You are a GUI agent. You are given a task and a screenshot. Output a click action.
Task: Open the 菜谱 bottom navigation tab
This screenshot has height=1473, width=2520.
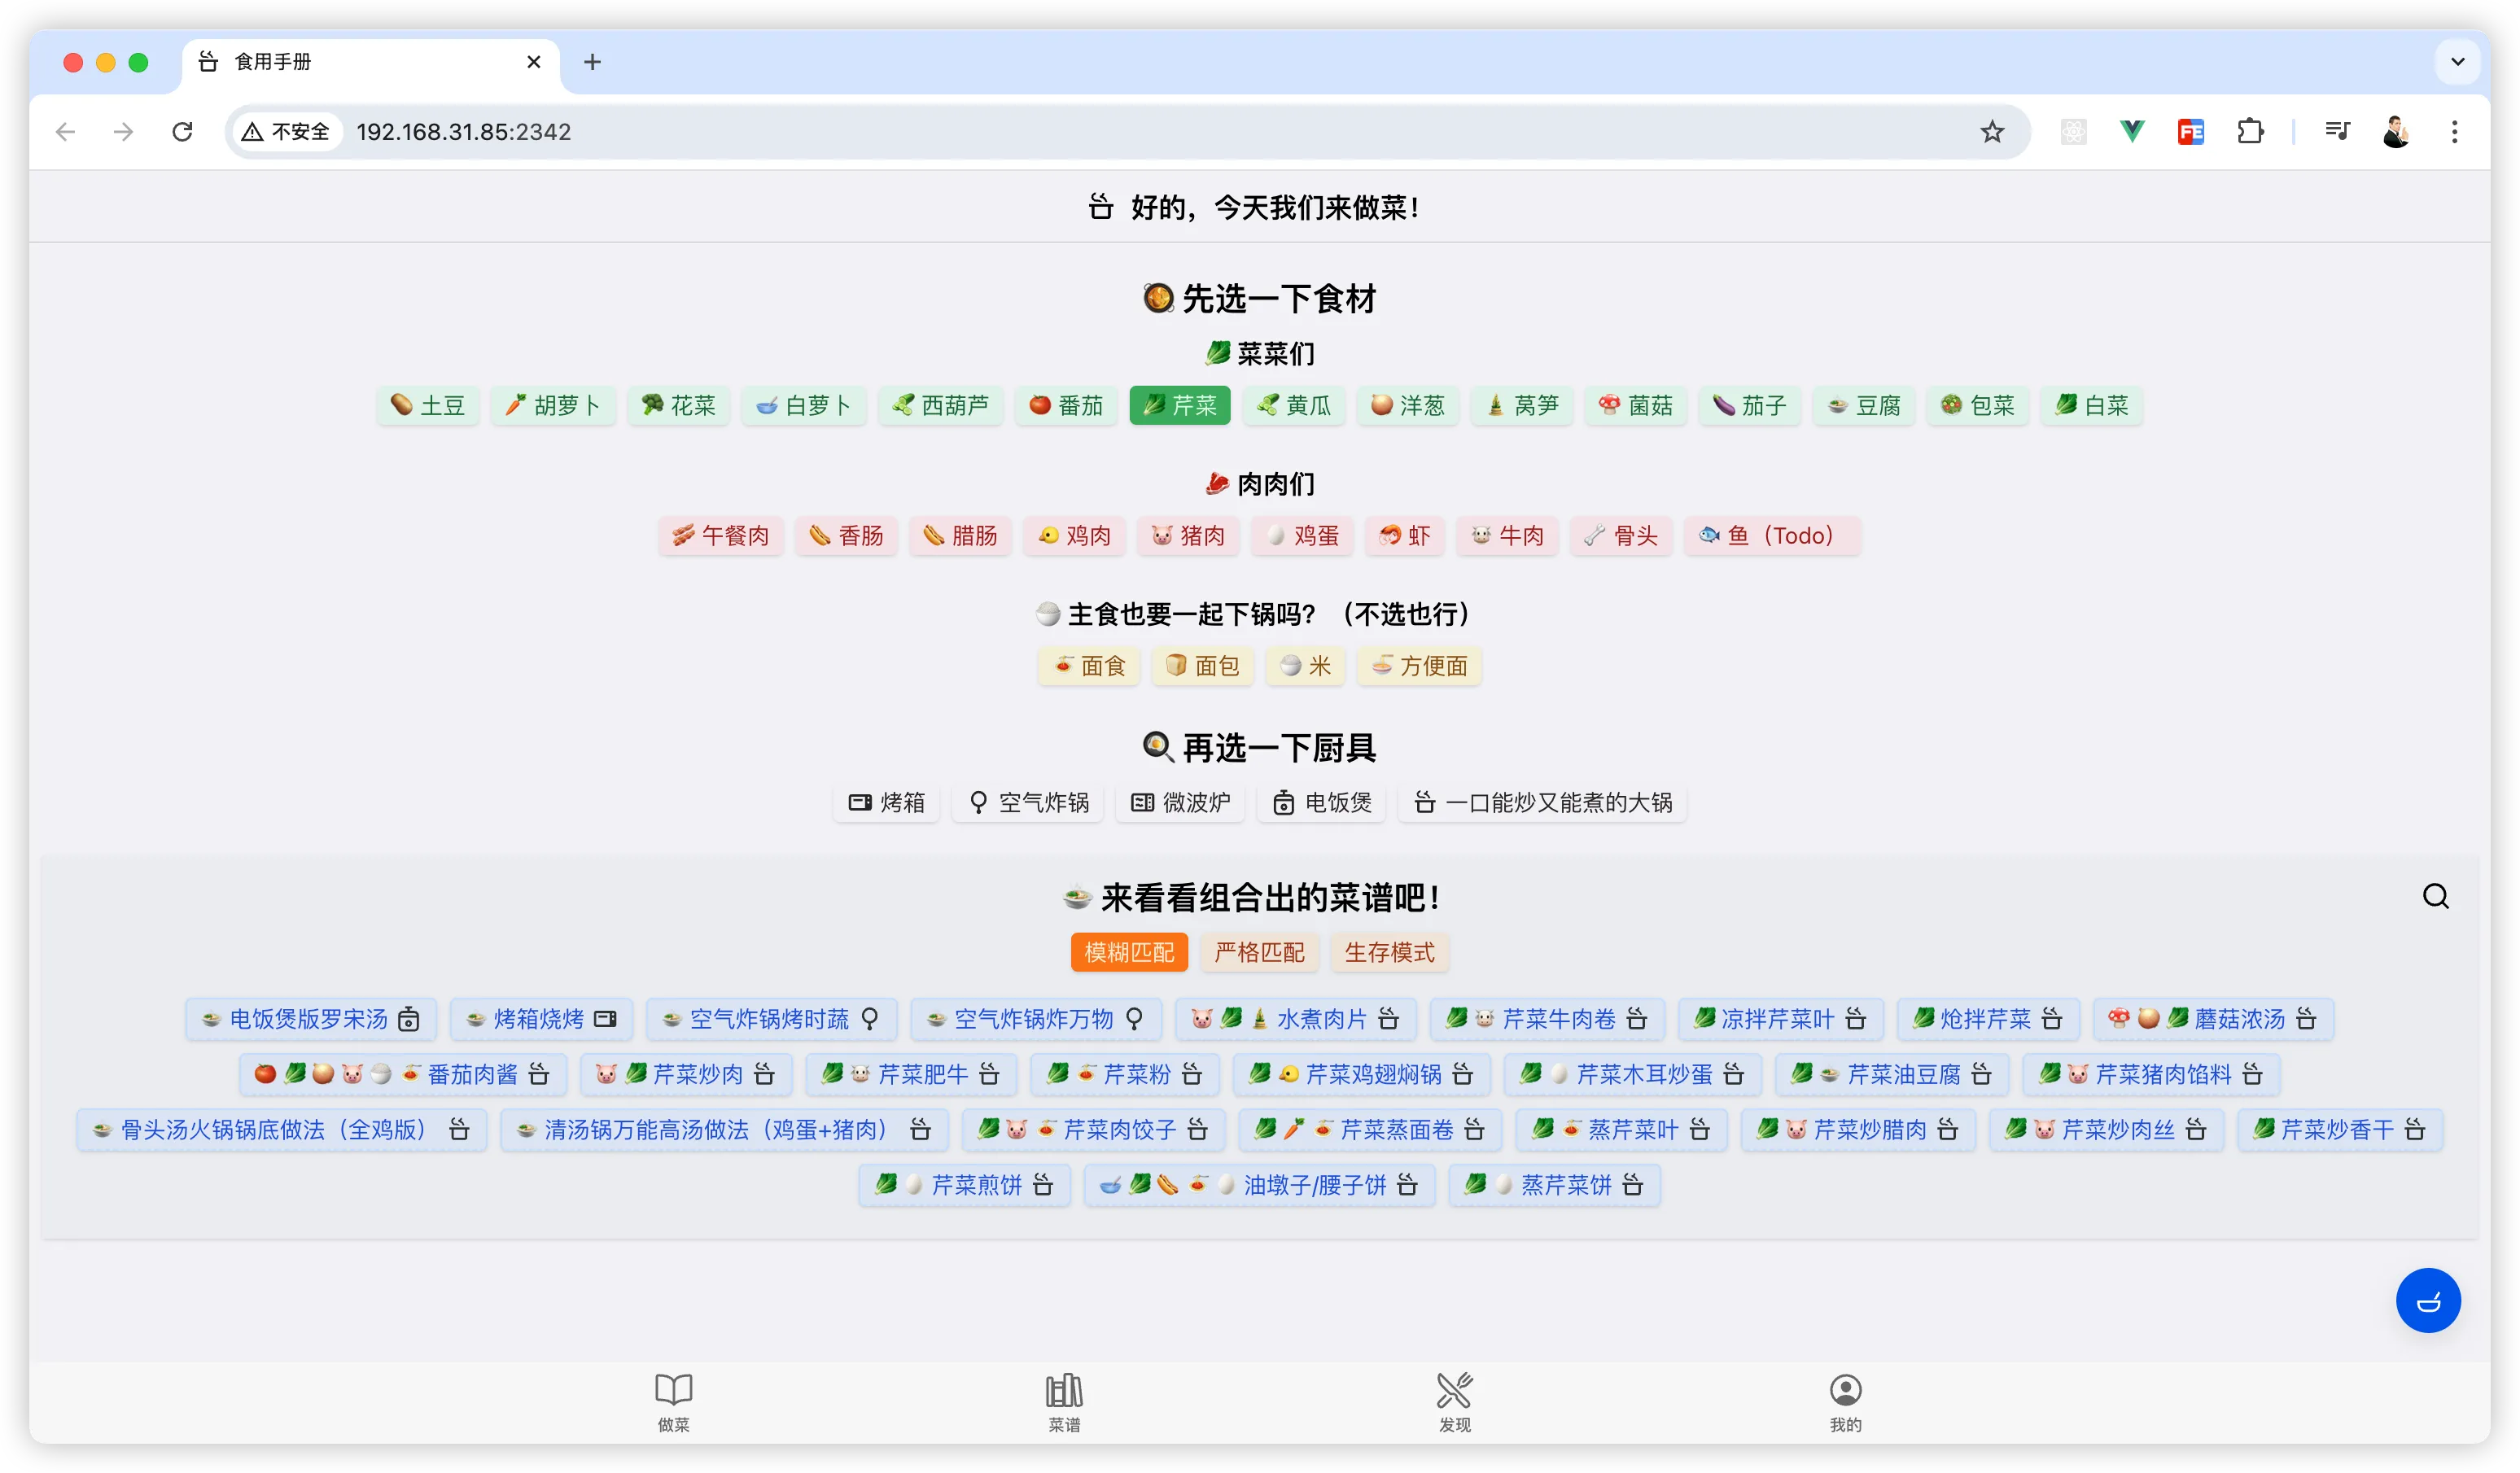point(1064,1402)
